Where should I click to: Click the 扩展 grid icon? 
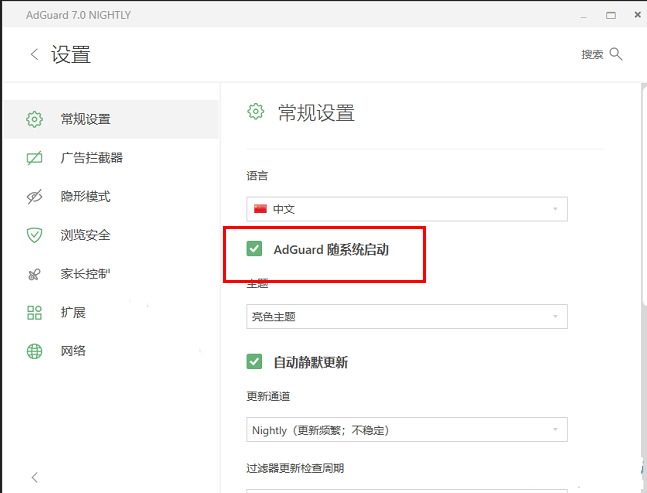34,313
